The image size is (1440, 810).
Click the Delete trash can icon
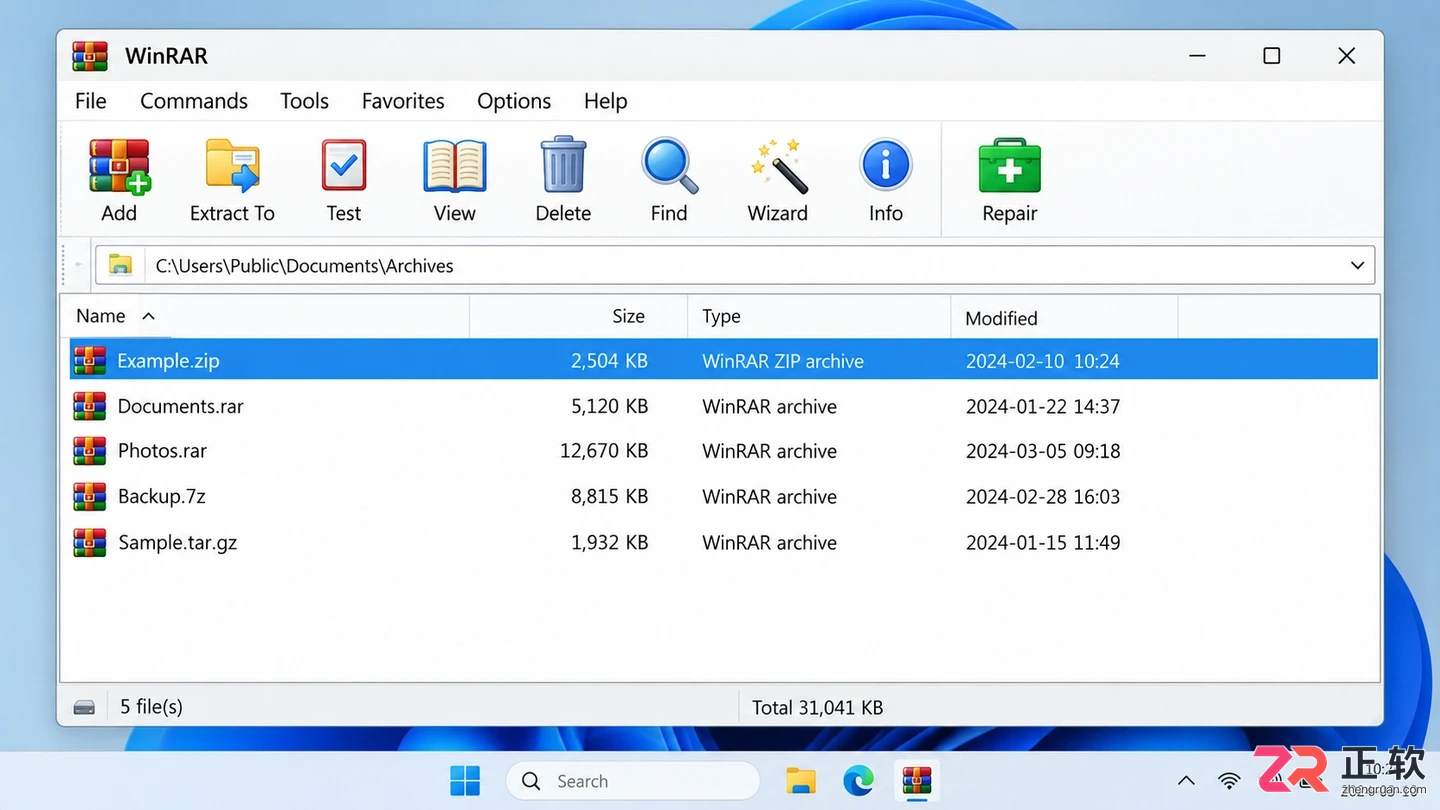pyautogui.click(x=563, y=165)
